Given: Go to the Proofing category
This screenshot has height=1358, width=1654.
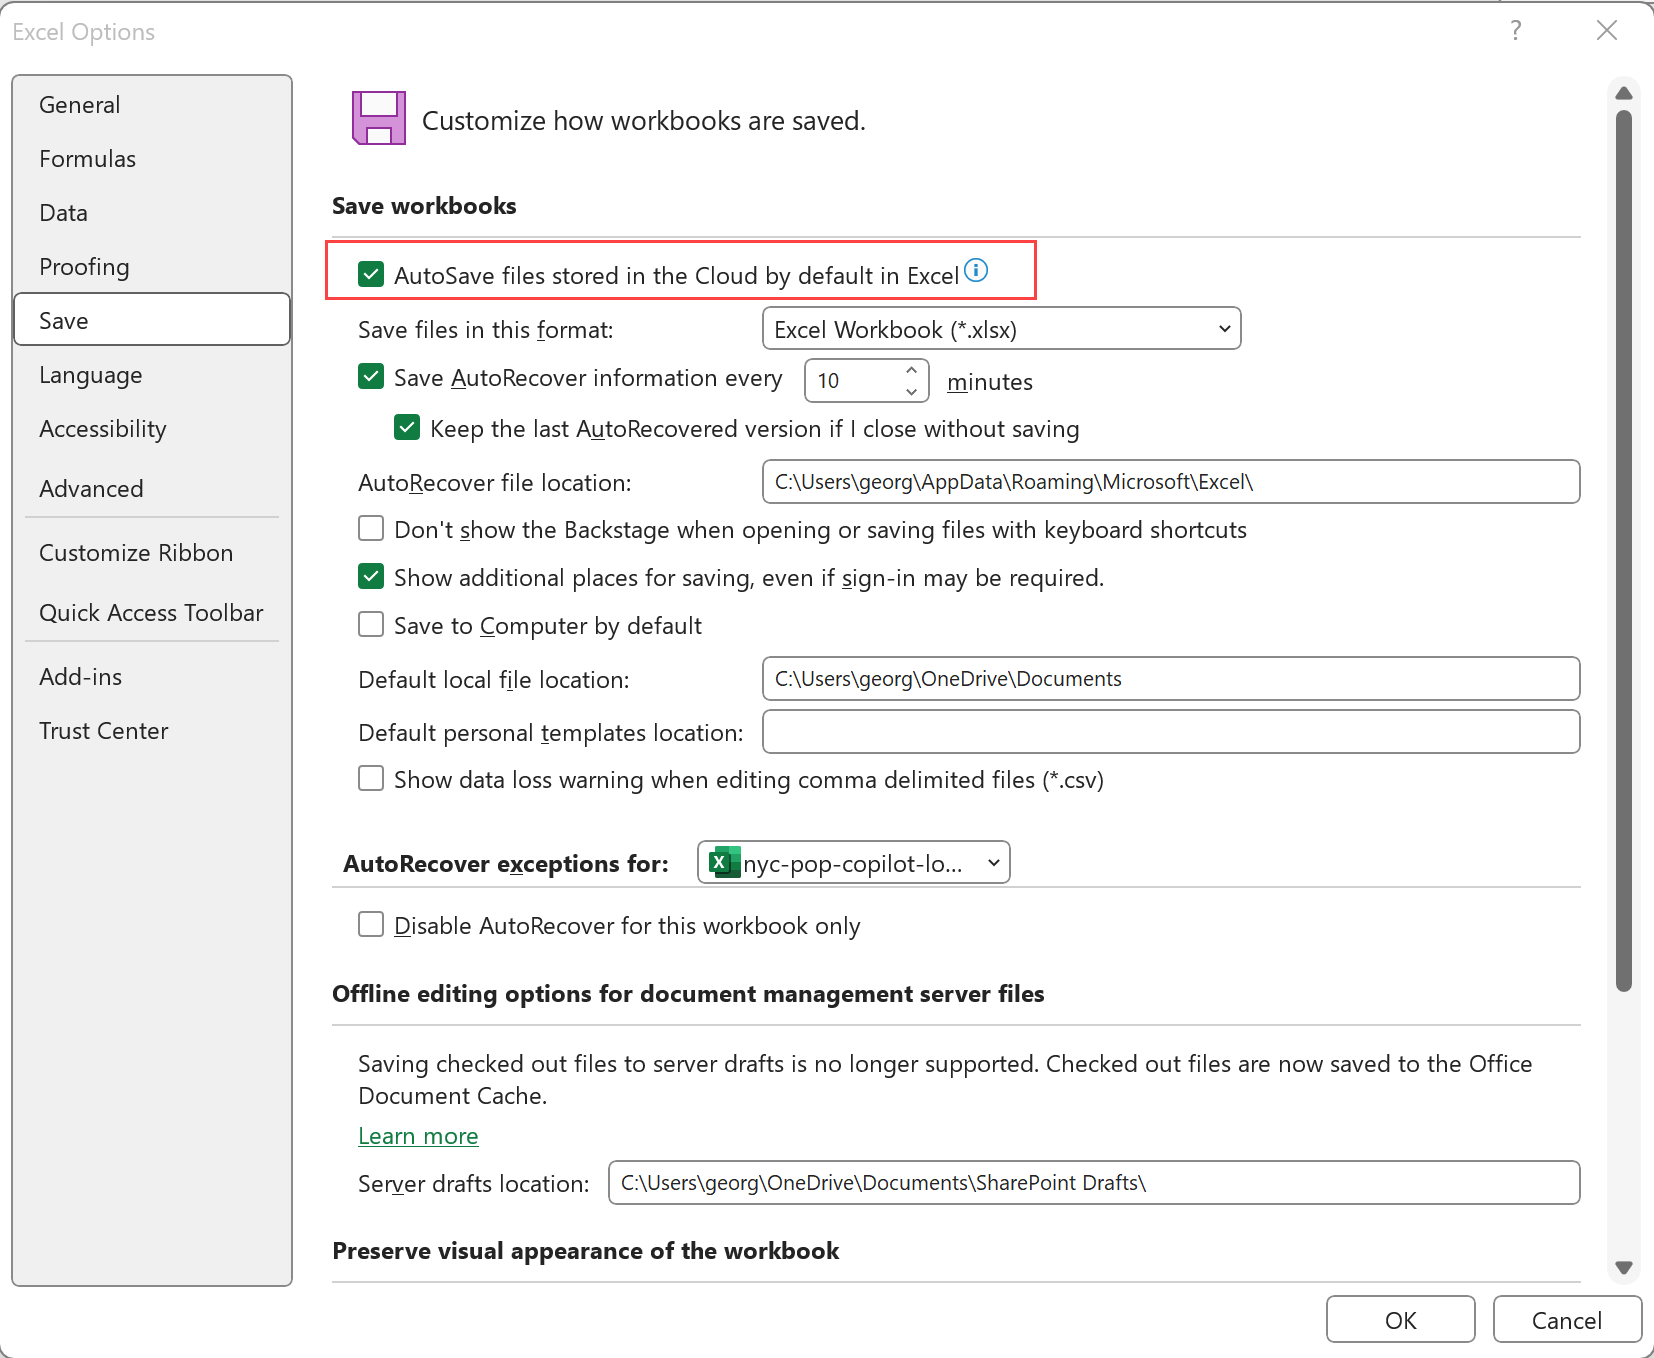Looking at the screenshot, I should click(x=152, y=267).
